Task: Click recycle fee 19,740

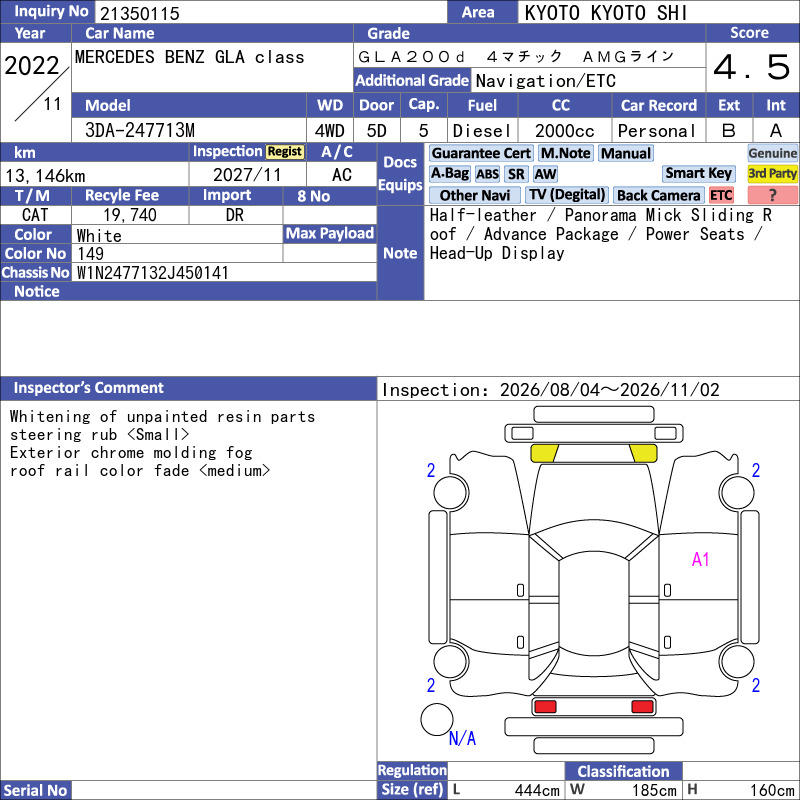Action: (x=130, y=215)
